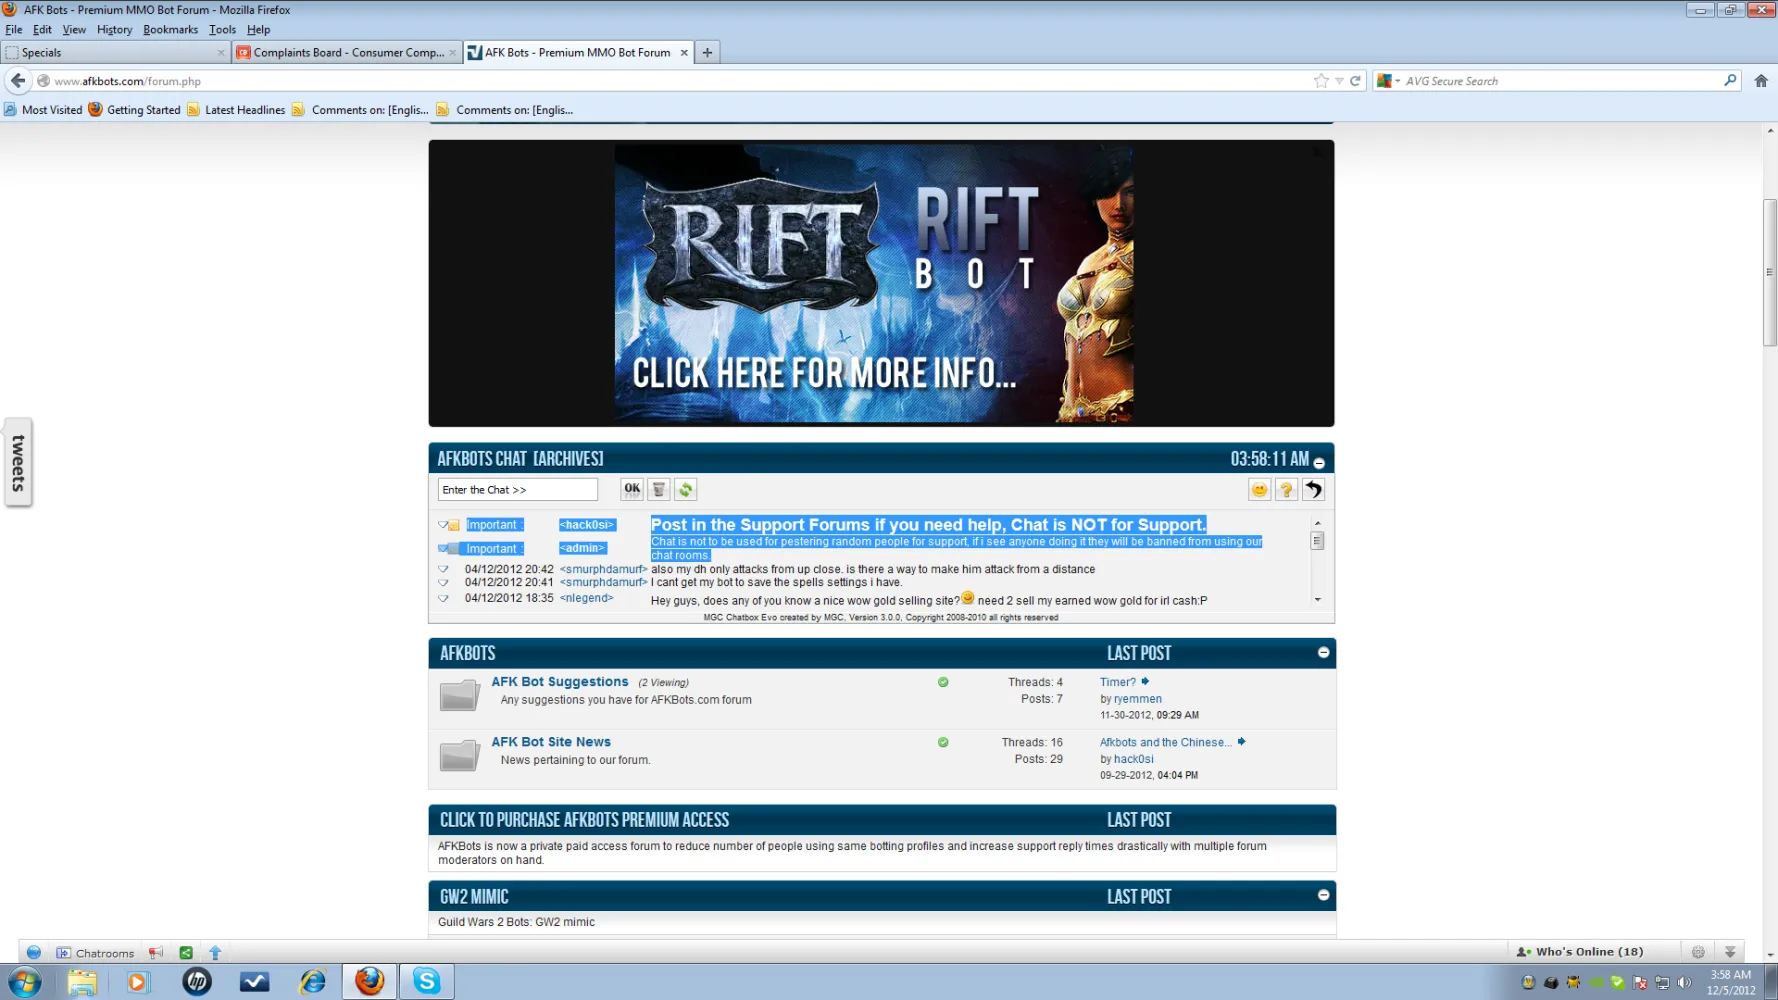Switch to the Specials tab
1778x1000 pixels.
pyautogui.click(x=115, y=52)
